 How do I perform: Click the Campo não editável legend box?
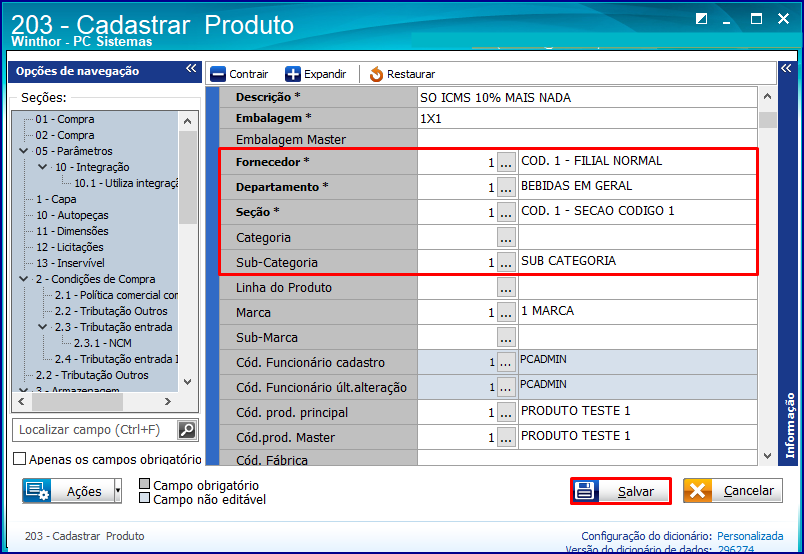[145, 498]
